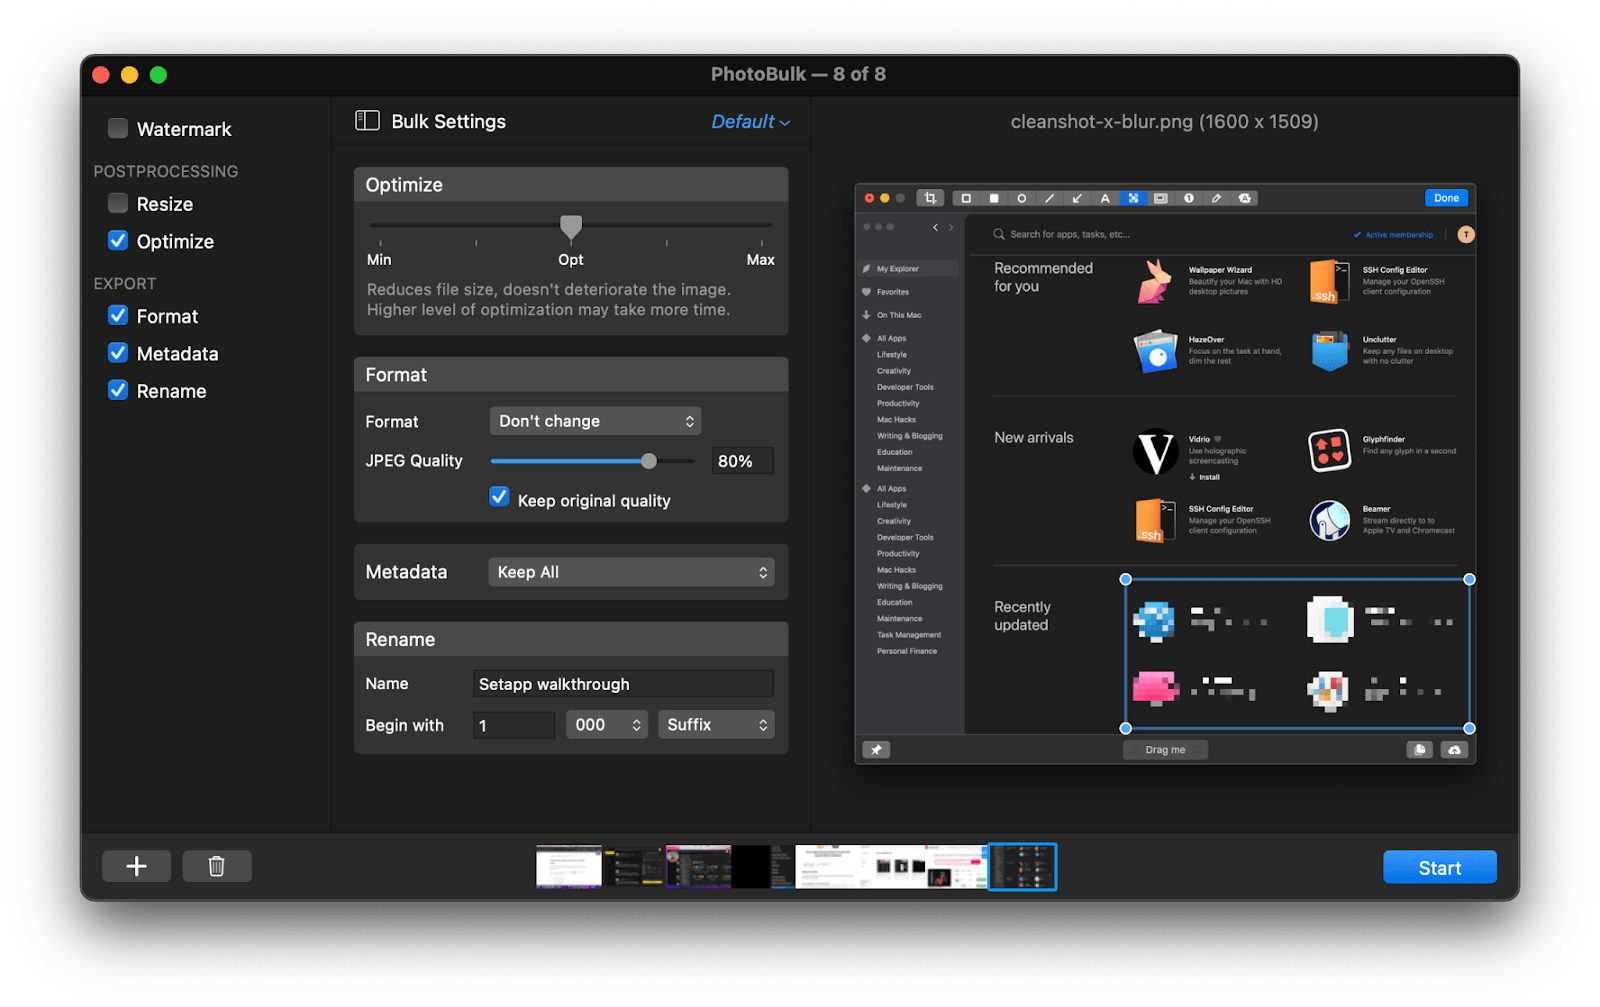Click the filename 'cleanshot-x-blur.png (1600 x 1509)'
The image size is (1600, 1007).
[x=1164, y=121]
